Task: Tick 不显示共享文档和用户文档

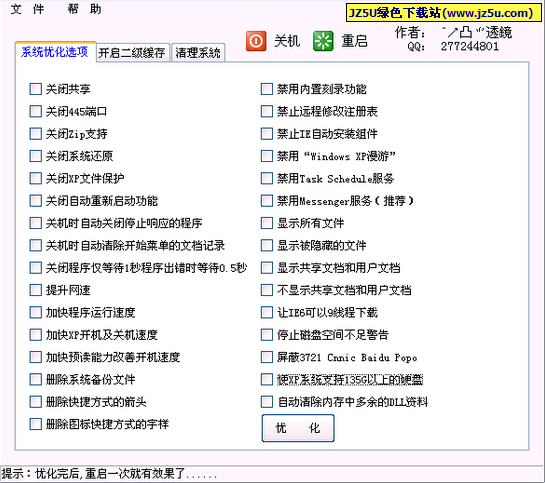Action: [267, 290]
